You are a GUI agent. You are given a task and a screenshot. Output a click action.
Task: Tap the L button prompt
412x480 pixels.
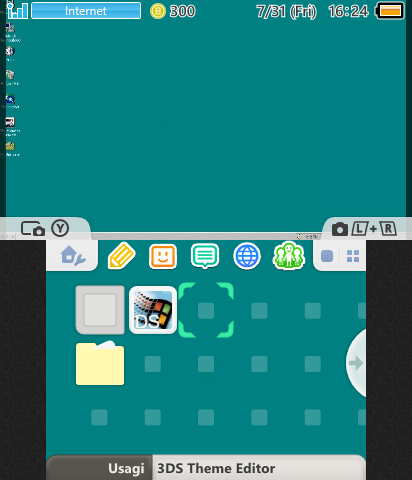[360, 229]
